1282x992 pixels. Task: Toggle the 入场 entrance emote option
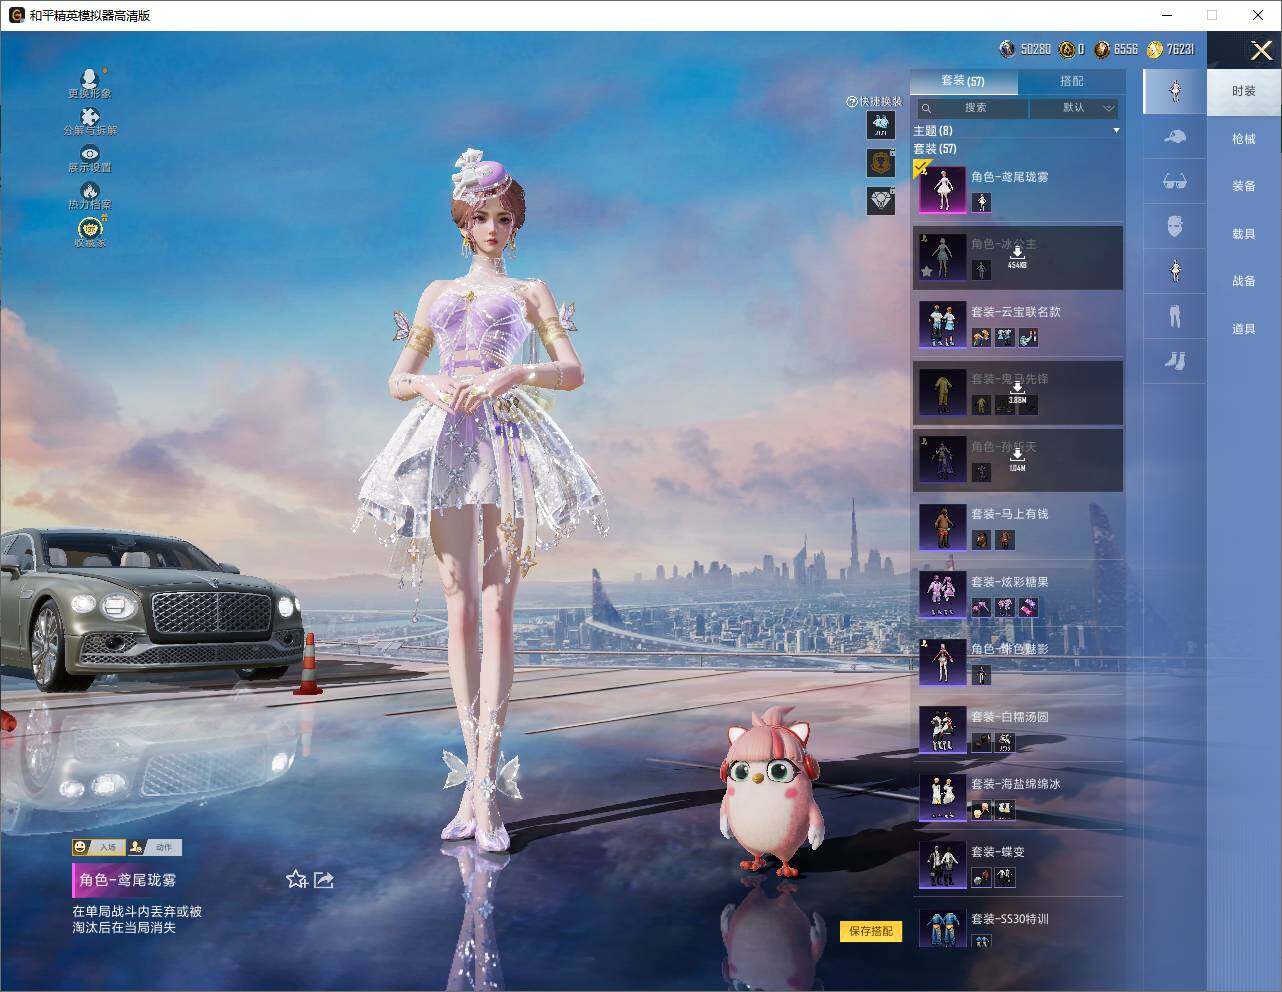pyautogui.click(x=99, y=847)
